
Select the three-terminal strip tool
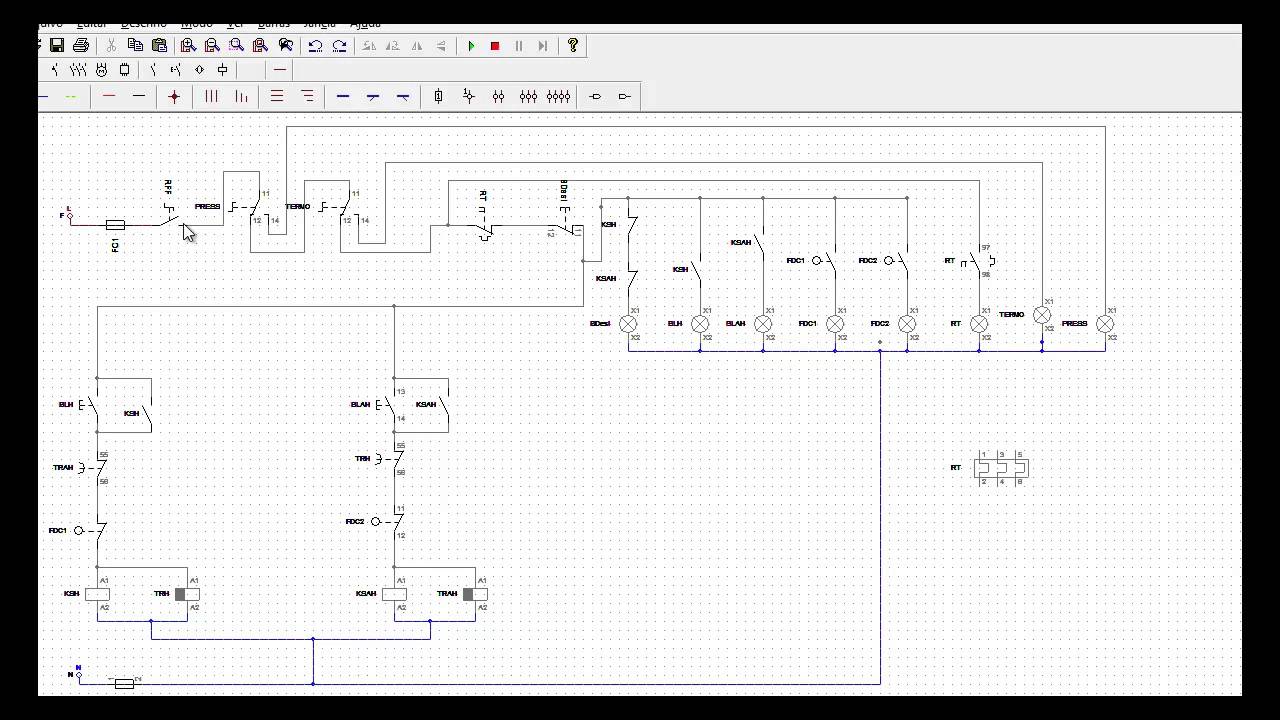point(528,96)
